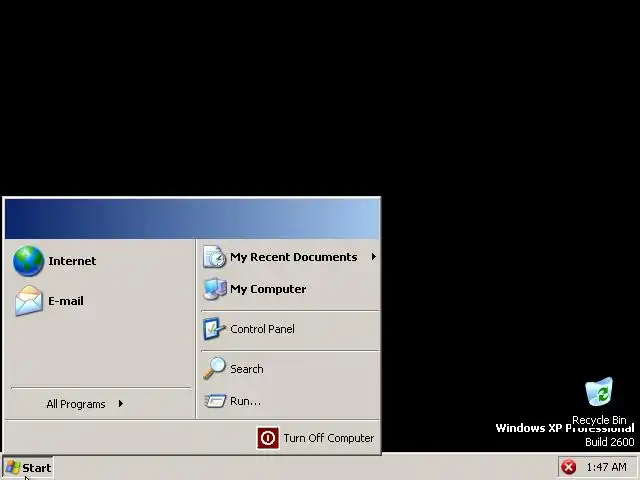This screenshot has width=640, height=480.
Task: Select the Run... menu label
Action: click(245, 401)
